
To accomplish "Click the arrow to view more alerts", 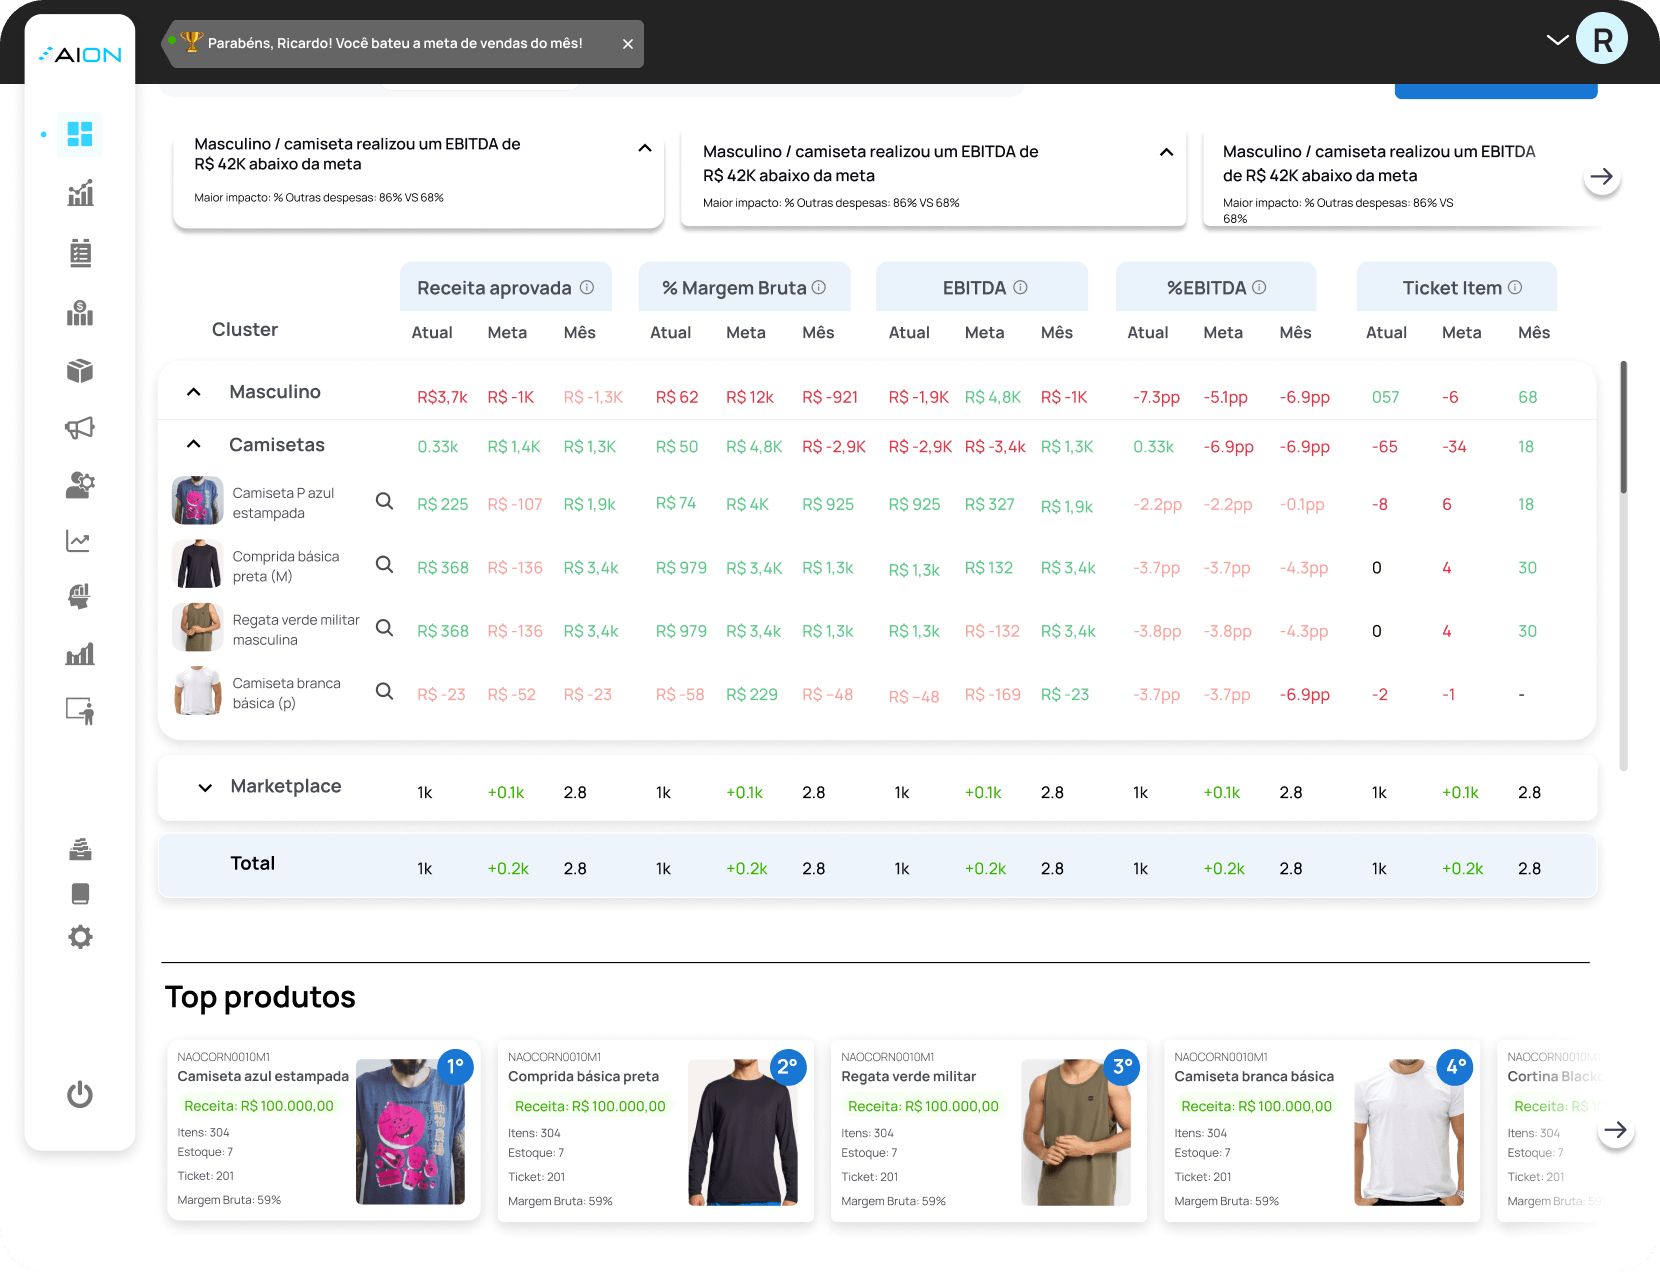I will point(1601,176).
